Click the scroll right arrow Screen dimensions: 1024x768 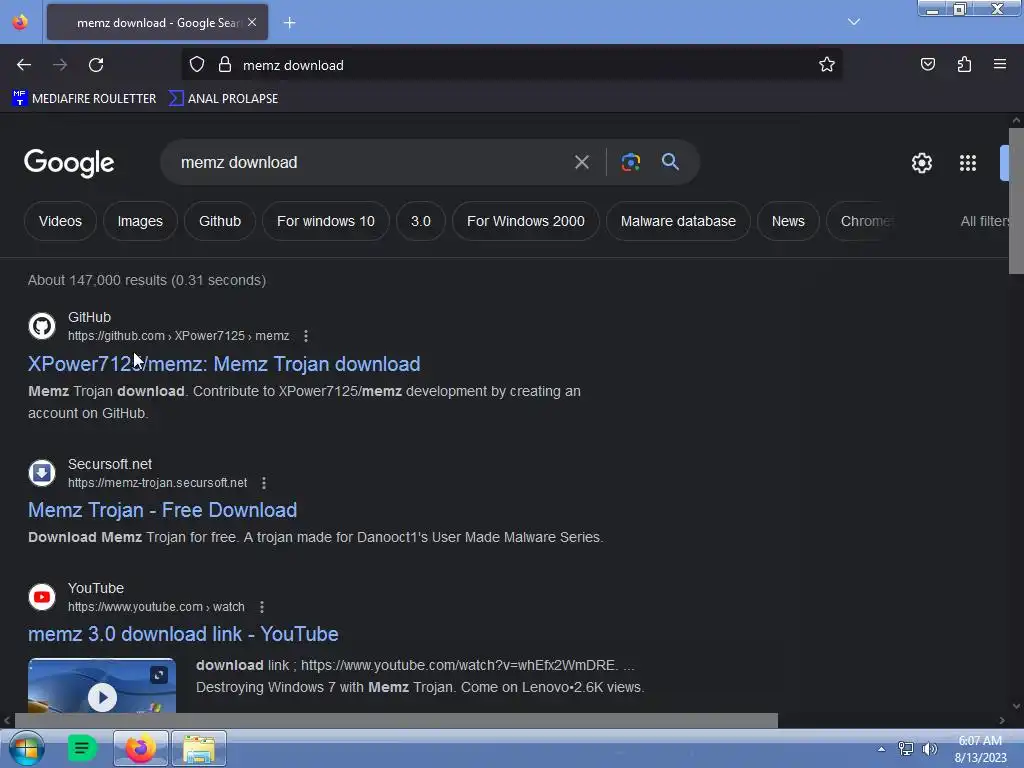pyautogui.click(x=1002, y=720)
